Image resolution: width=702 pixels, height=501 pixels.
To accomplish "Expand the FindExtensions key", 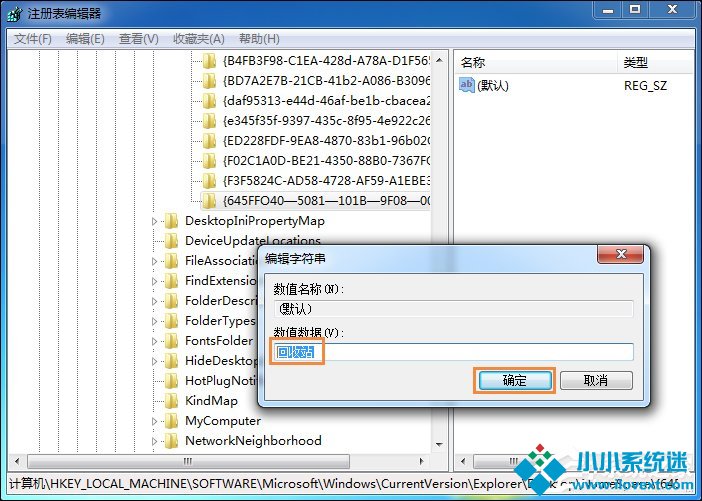I will tap(154, 281).
